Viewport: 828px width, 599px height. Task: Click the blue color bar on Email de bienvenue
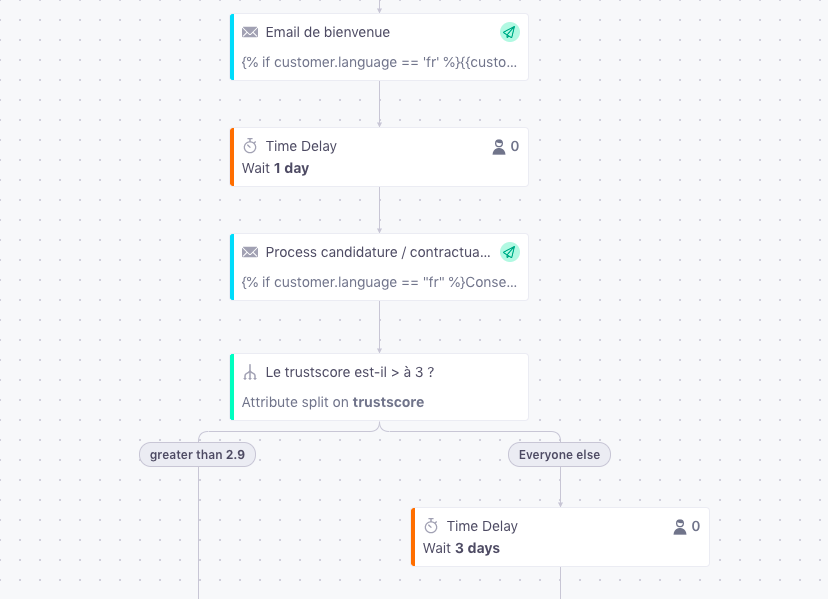click(x=232, y=47)
